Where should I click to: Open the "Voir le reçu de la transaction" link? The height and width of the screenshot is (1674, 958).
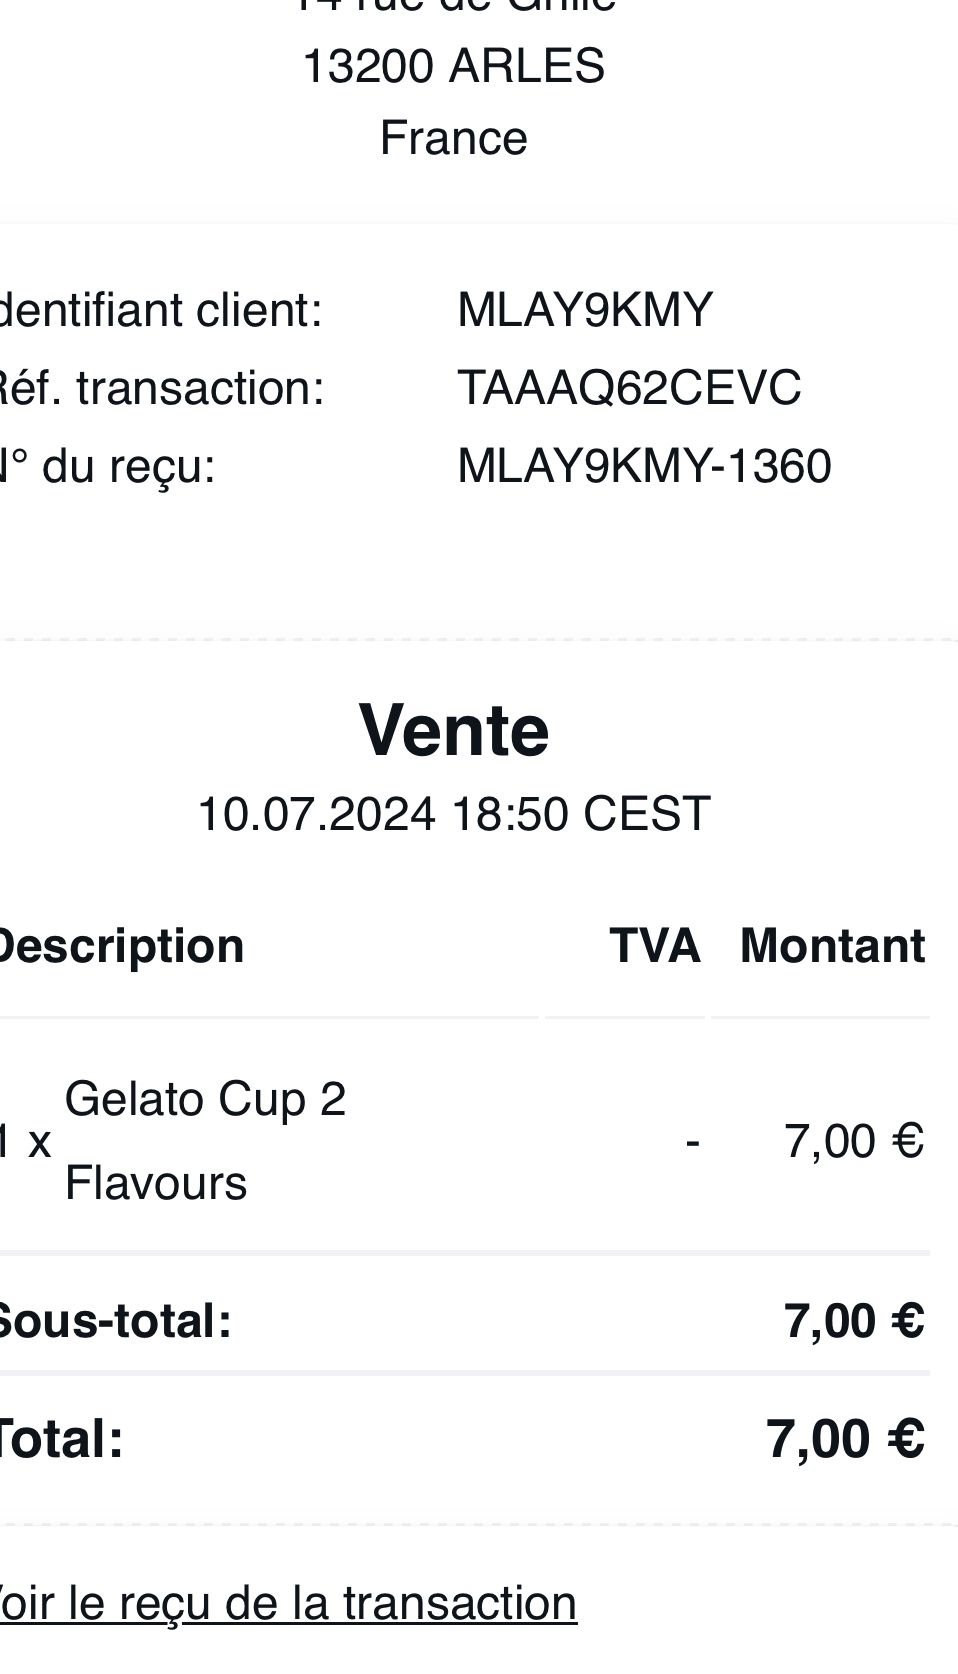tap(288, 1603)
